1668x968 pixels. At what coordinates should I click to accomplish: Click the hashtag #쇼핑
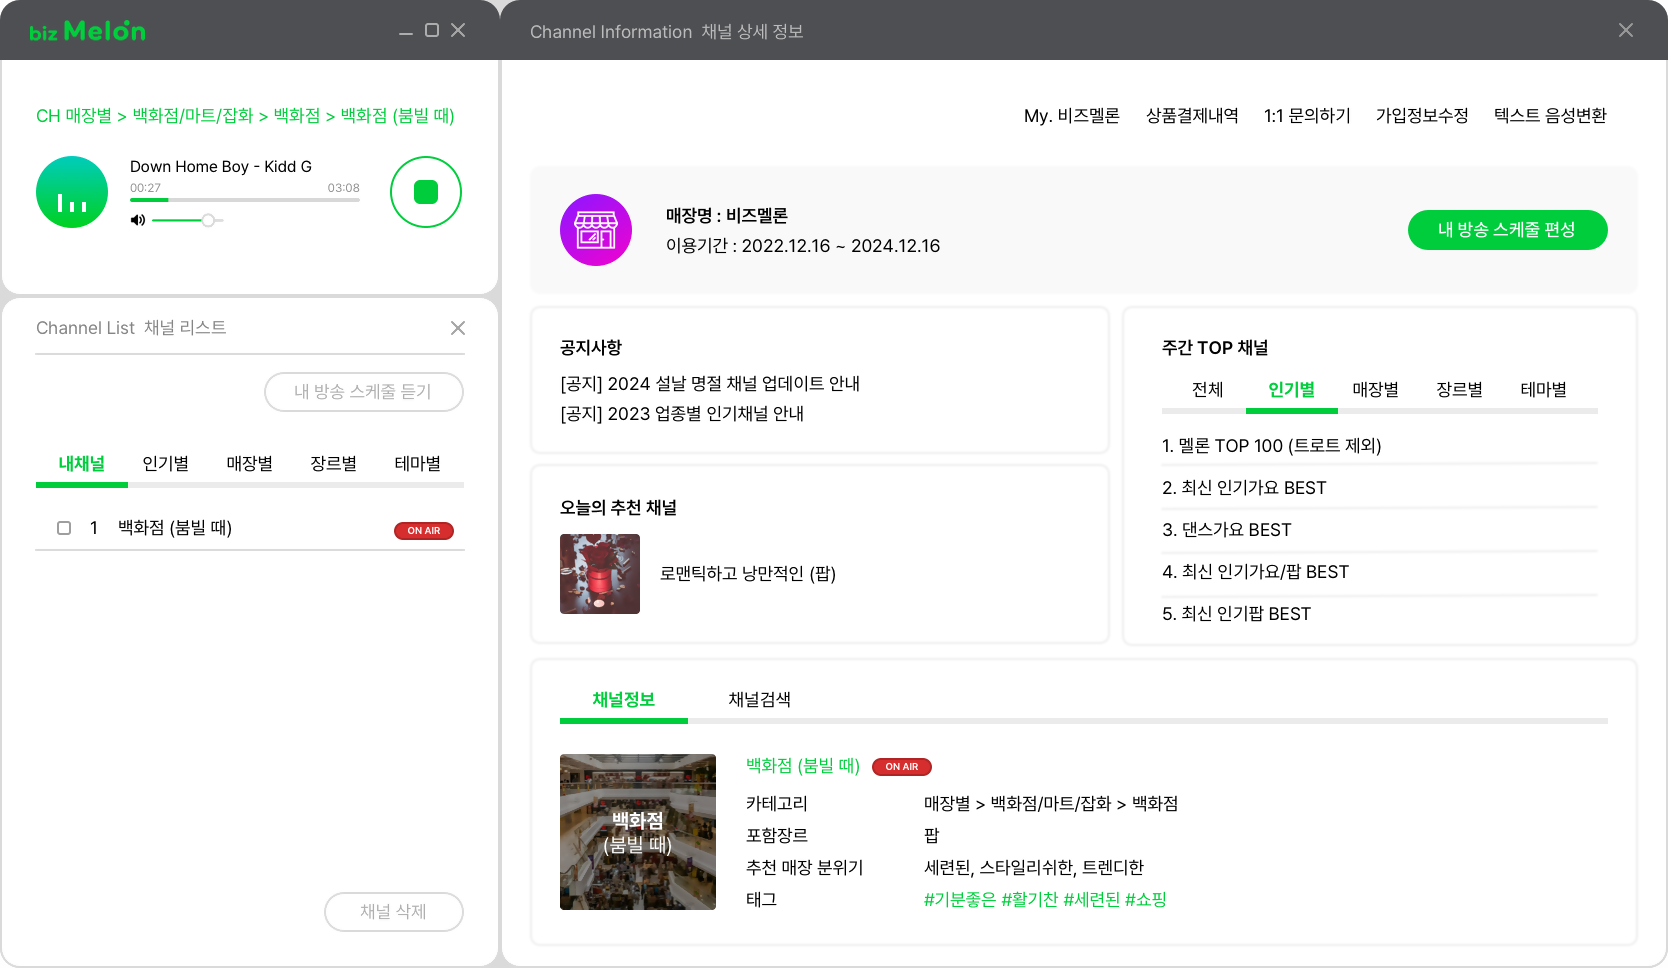[x=1146, y=900]
